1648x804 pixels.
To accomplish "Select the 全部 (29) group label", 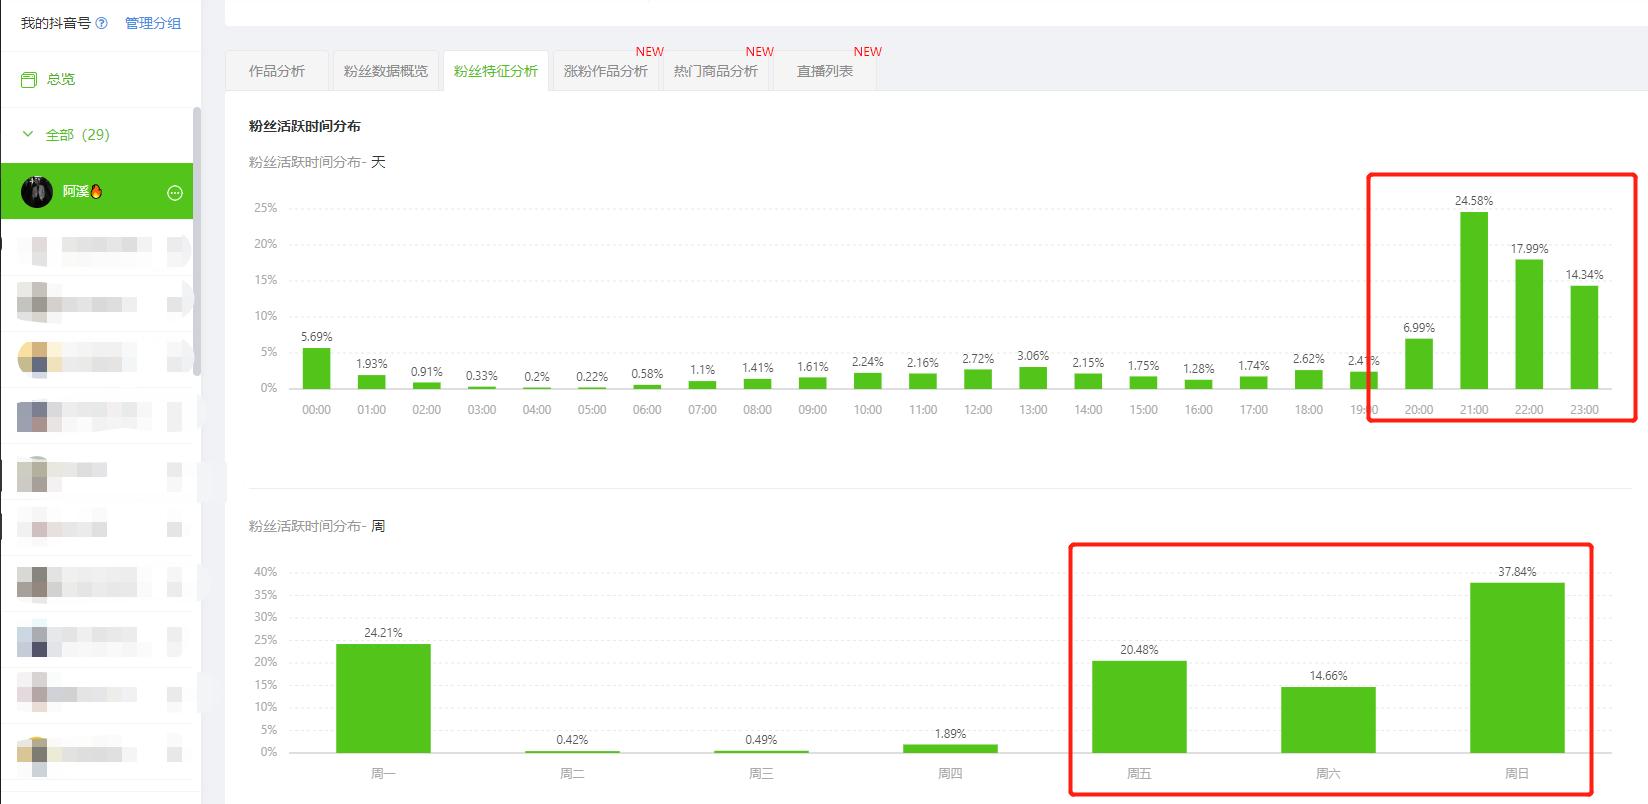I will tap(78, 135).
